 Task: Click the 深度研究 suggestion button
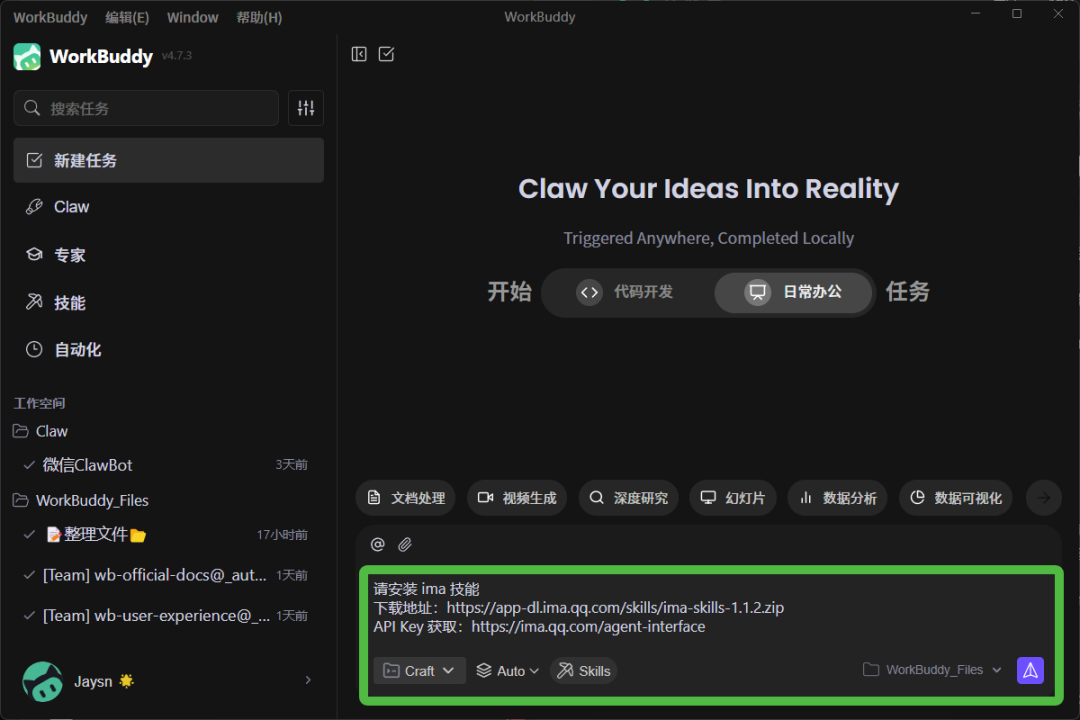pos(628,498)
